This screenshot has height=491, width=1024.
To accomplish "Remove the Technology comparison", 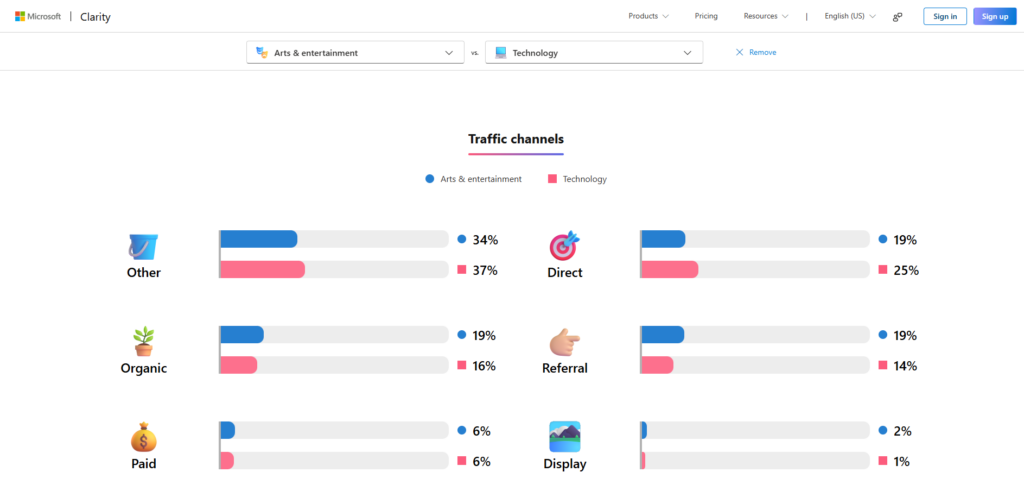I will [756, 52].
